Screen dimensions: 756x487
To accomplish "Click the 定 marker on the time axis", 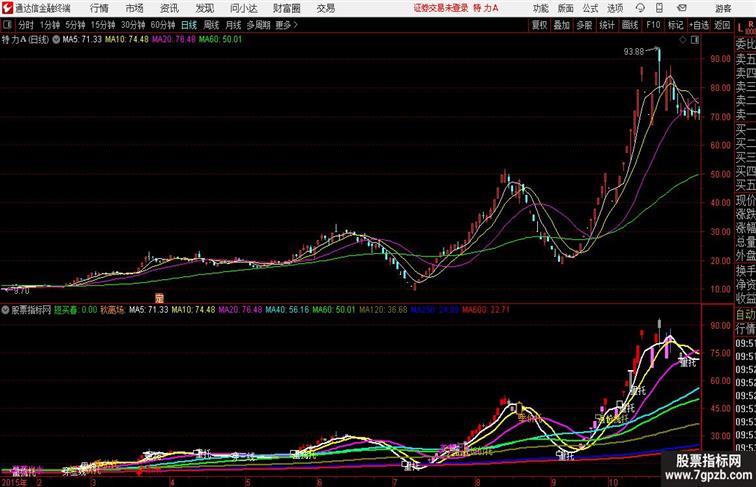I will point(160,298).
